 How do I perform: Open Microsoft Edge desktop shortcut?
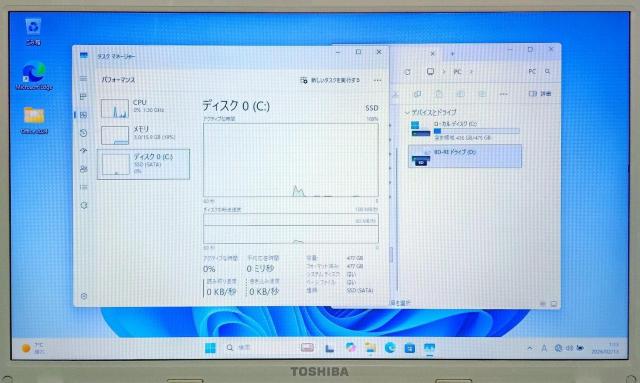tap(34, 76)
